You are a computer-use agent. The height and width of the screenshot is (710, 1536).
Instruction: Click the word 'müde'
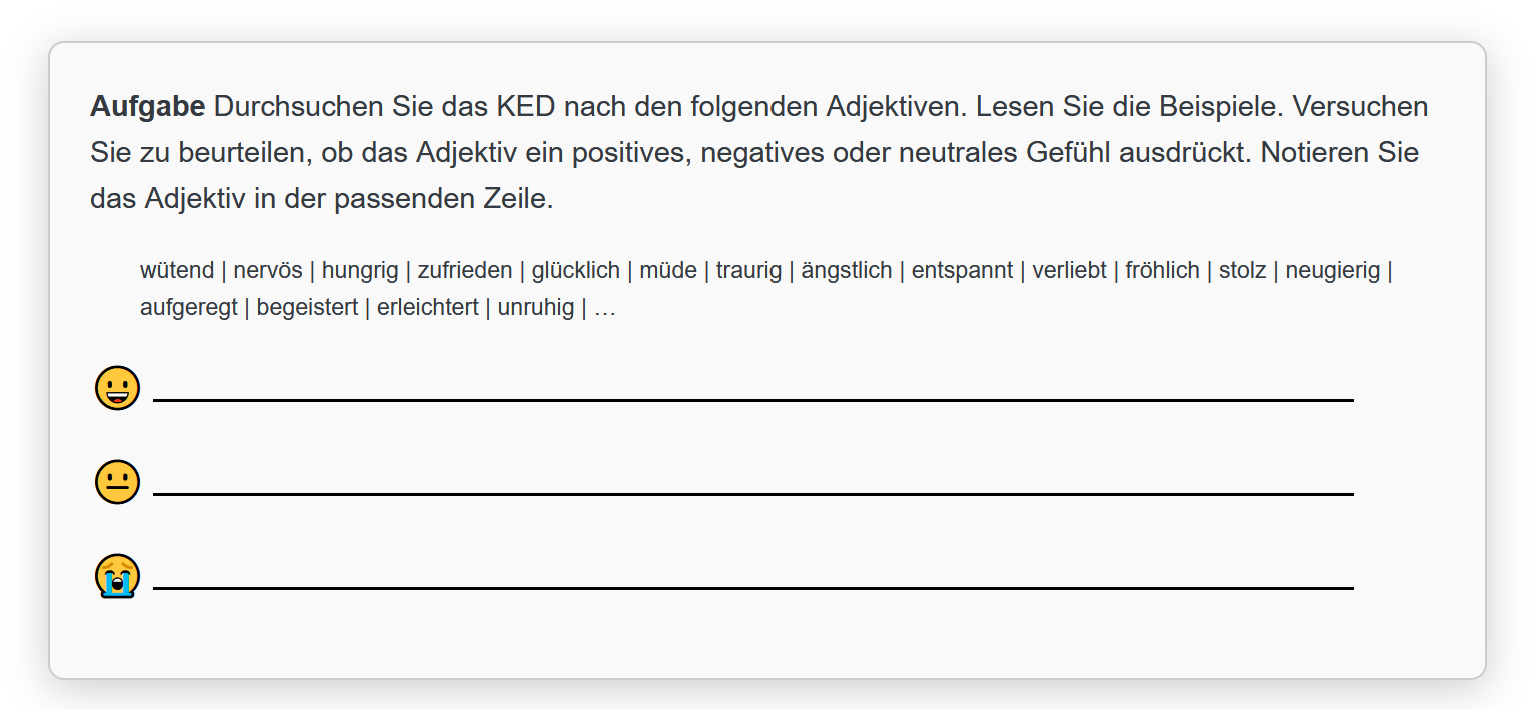pos(668,270)
